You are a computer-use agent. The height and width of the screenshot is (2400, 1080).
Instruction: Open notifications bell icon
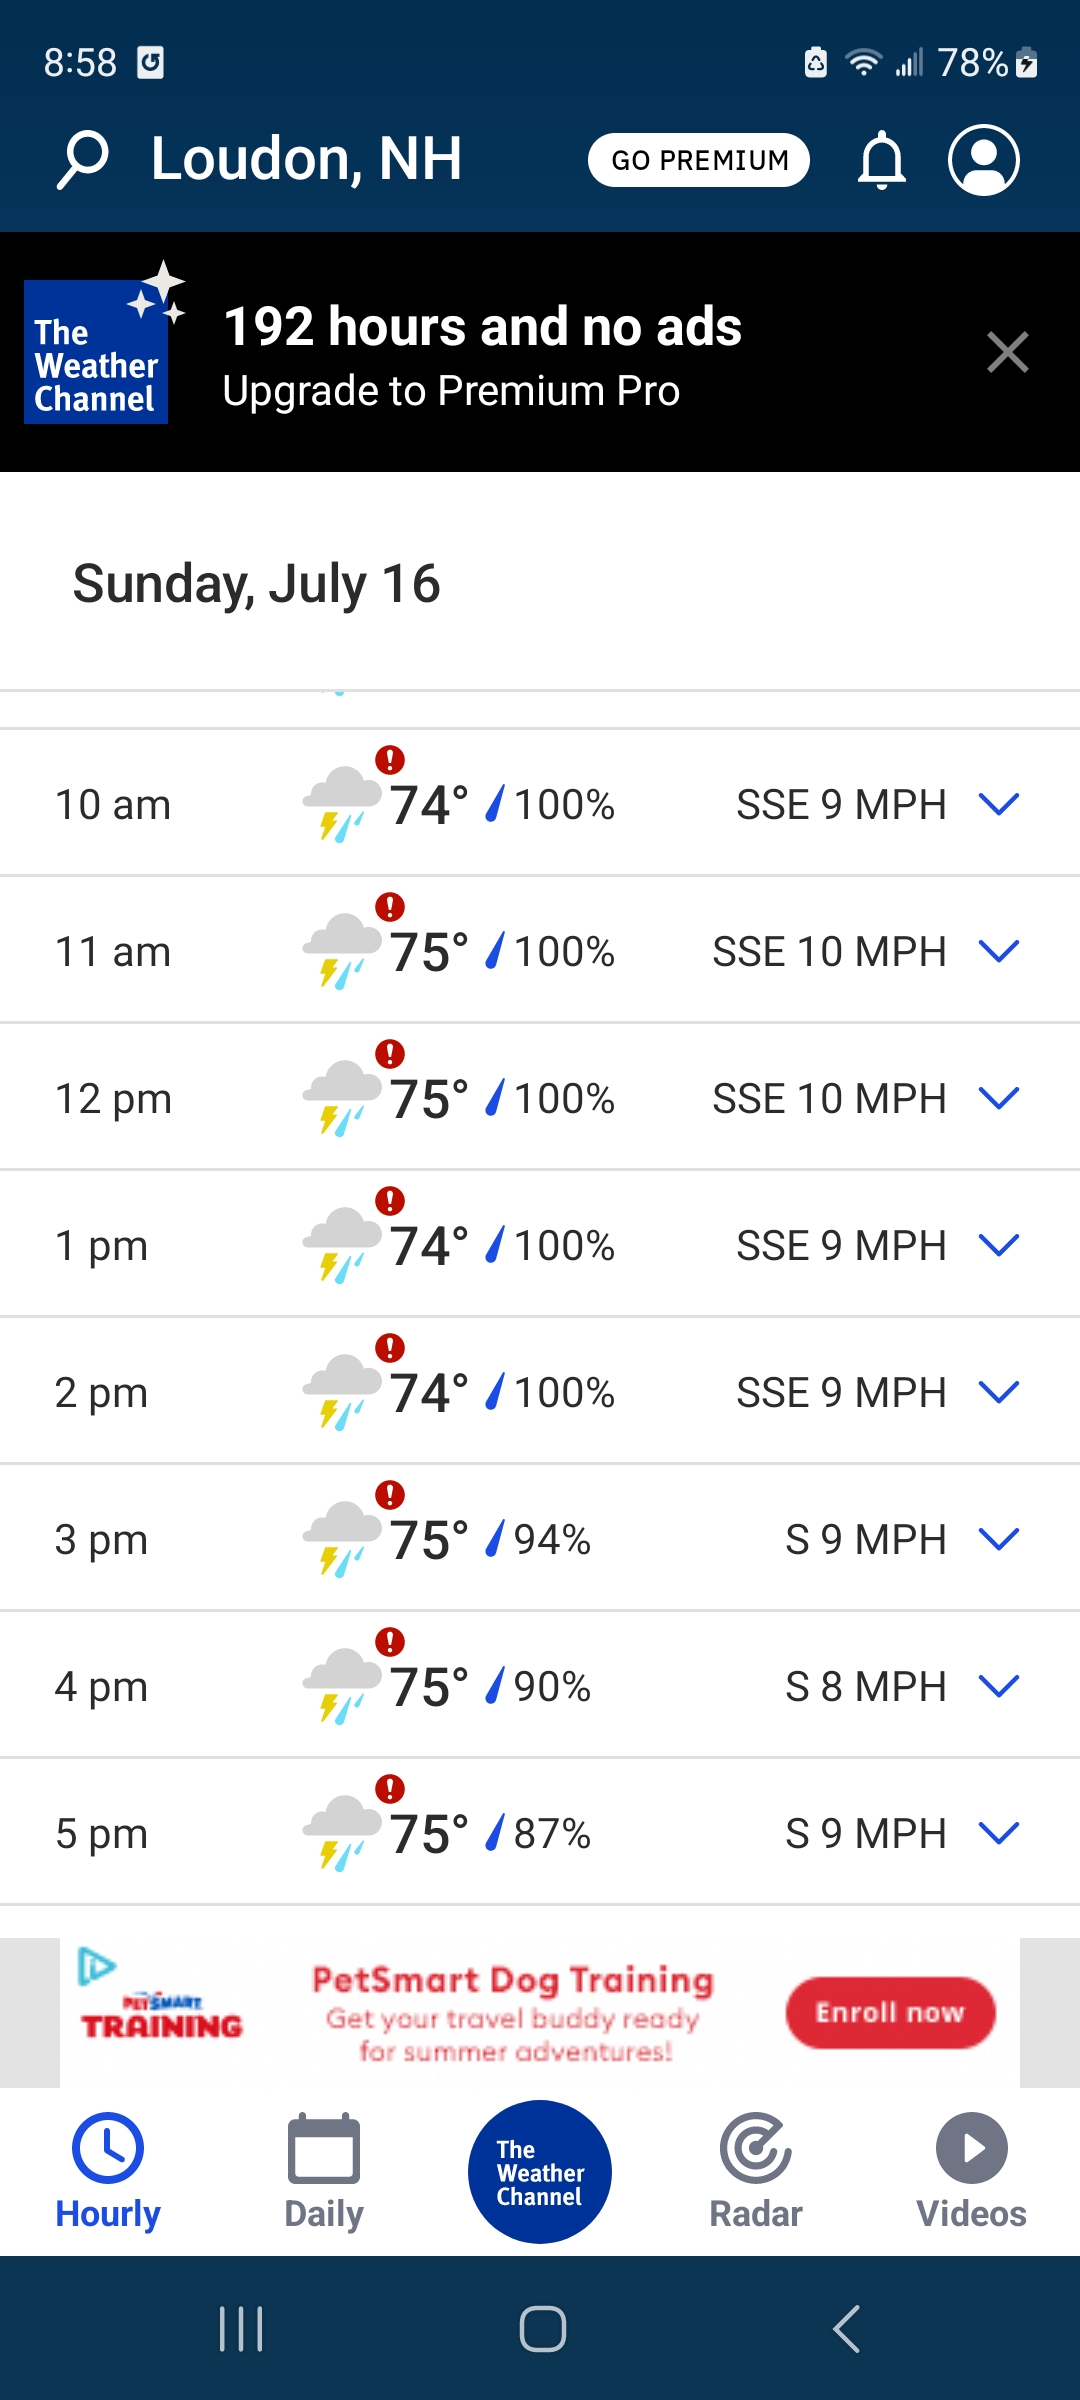(x=881, y=160)
